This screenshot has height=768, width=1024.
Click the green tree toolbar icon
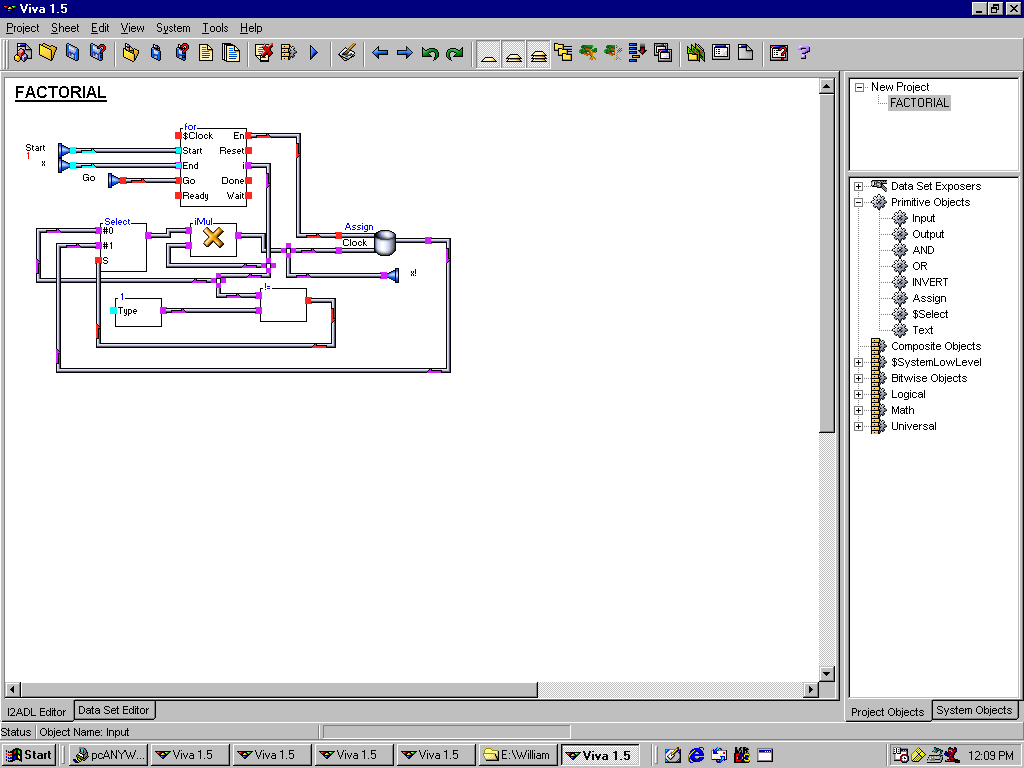(589, 53)
